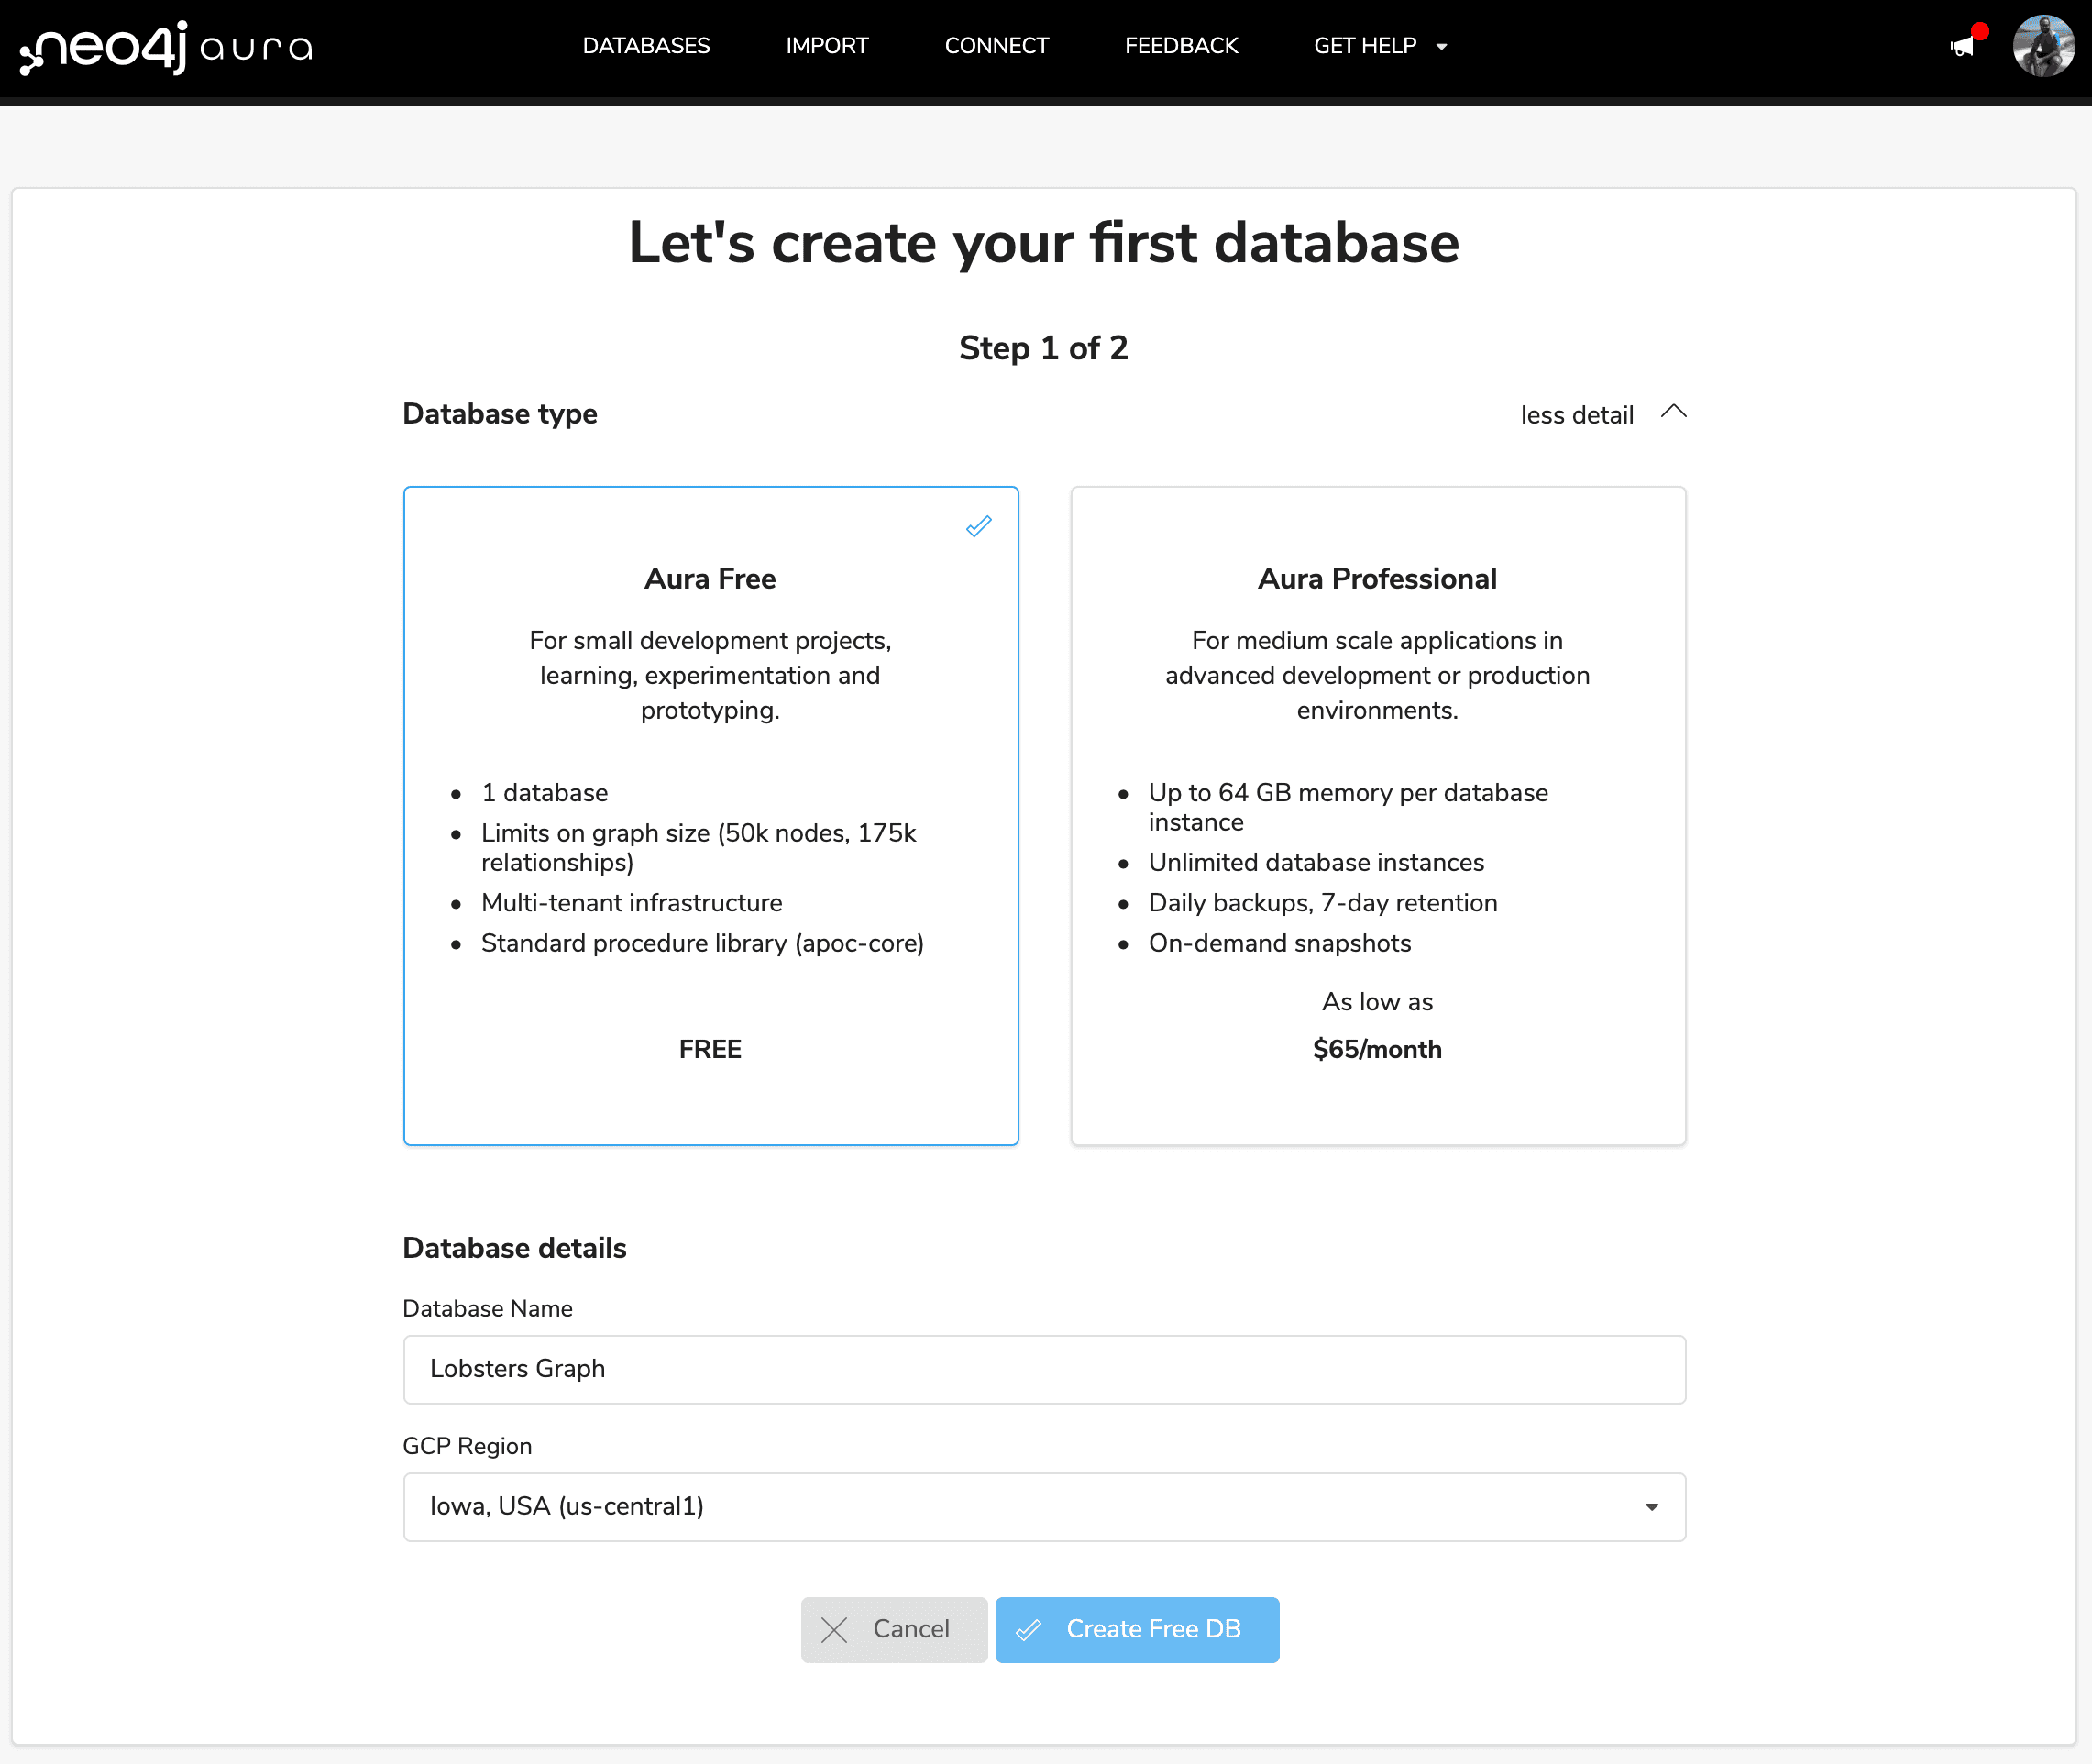Open the user profile avatar
2092x1764 pixels.
(2043, 46)
